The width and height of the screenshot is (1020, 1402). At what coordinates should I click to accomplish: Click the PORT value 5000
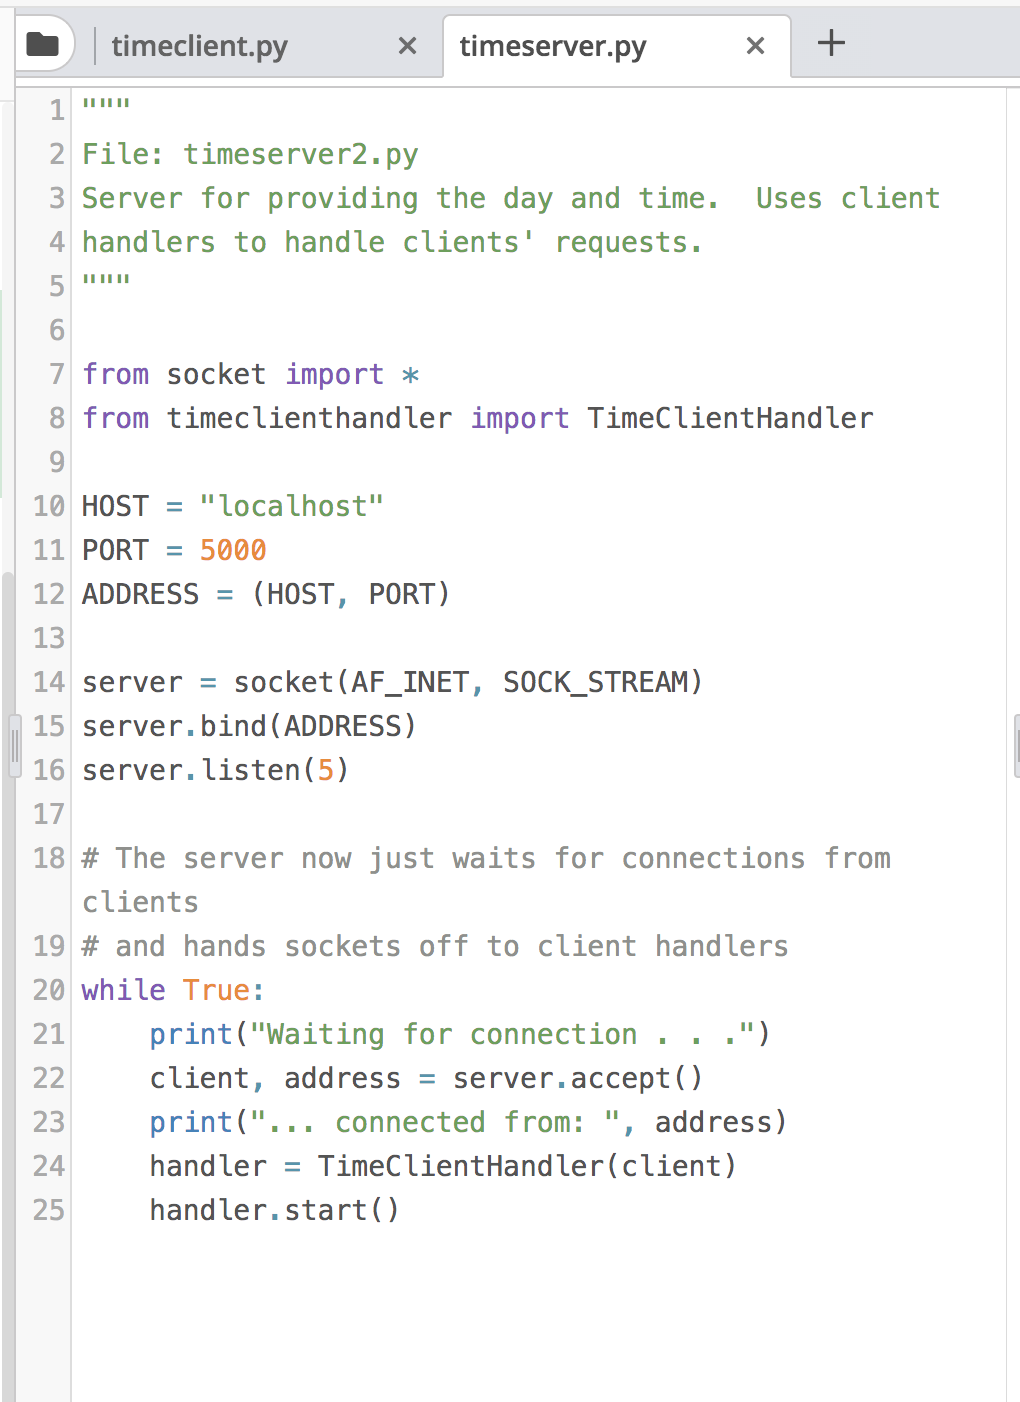tap(233, 550)
